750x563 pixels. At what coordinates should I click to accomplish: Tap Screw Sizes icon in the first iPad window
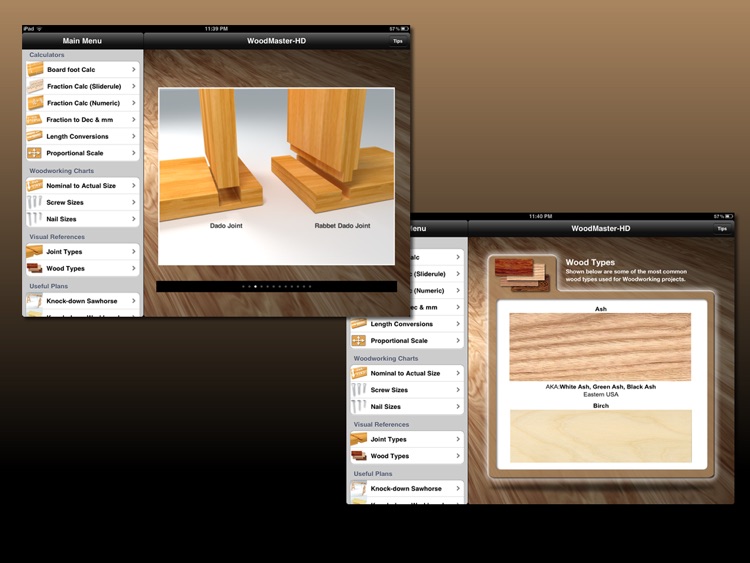point(34,202)
